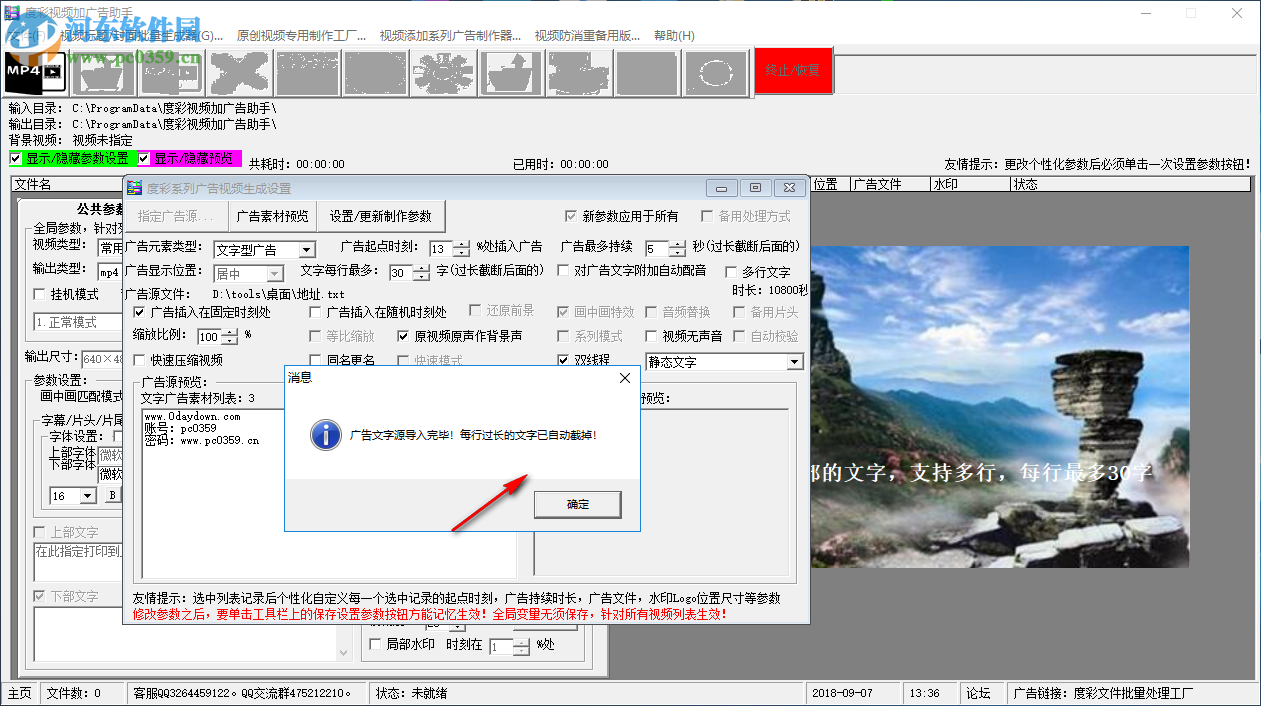1261x706 pixels.
Task: Click 确定 in the message dialog
Action: coord(577,504)
